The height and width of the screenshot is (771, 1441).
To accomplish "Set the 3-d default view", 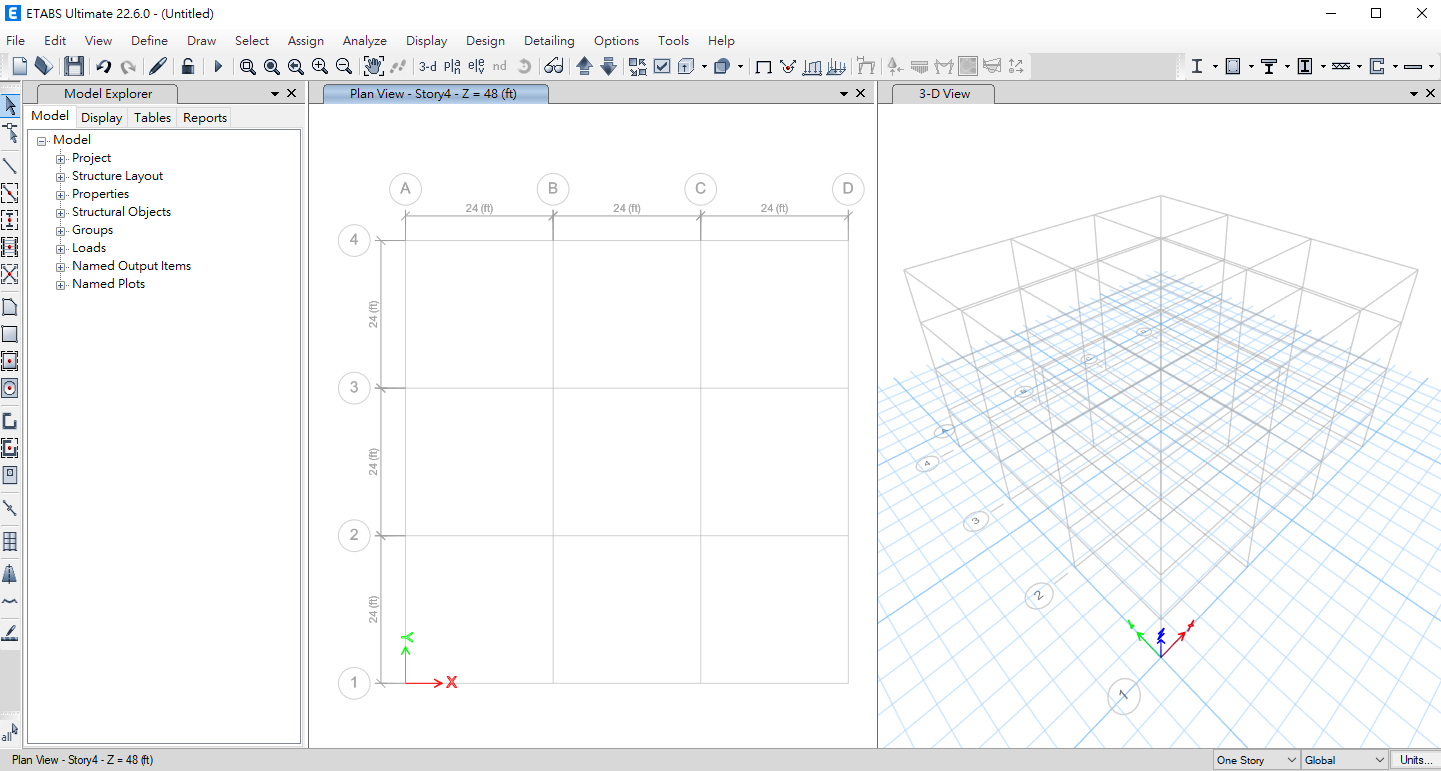I will coord(428,66).
